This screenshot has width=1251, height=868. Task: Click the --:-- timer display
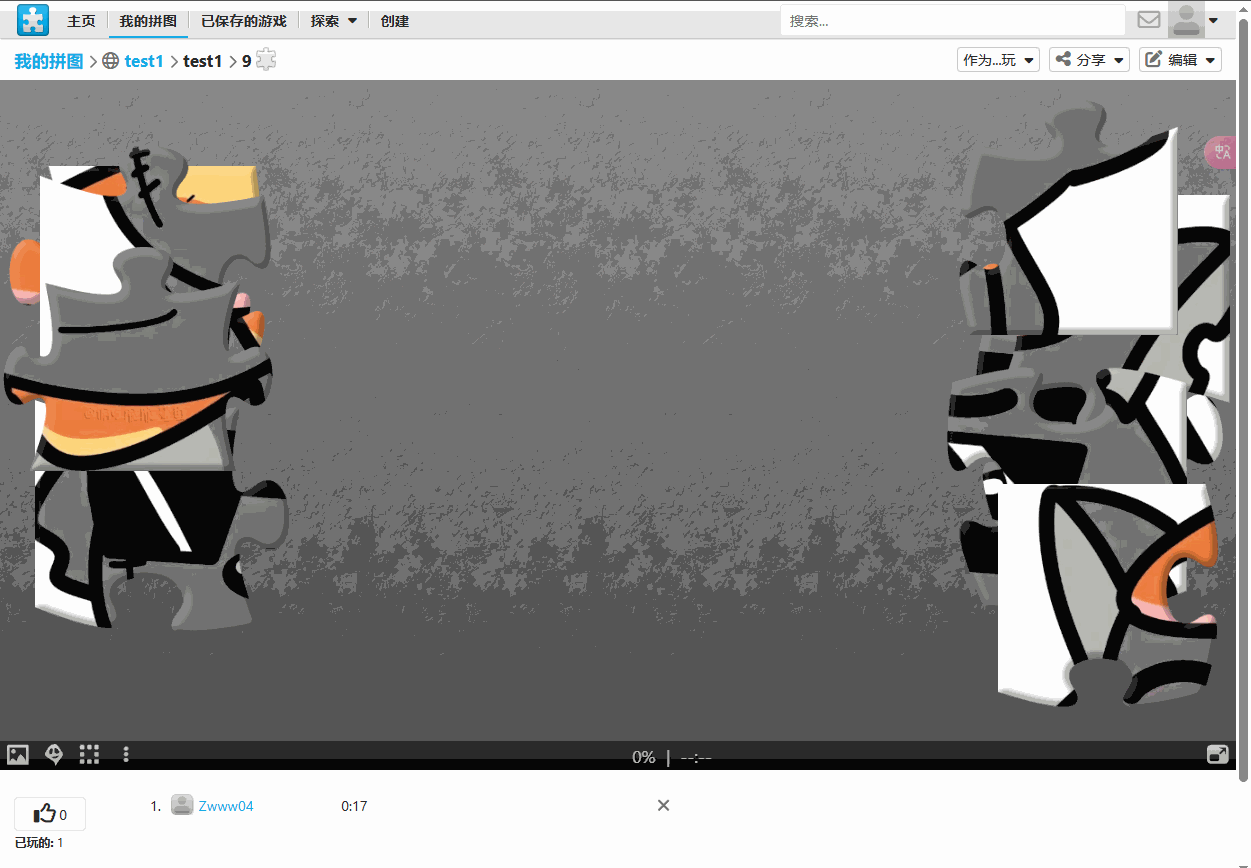pos(696,757)
